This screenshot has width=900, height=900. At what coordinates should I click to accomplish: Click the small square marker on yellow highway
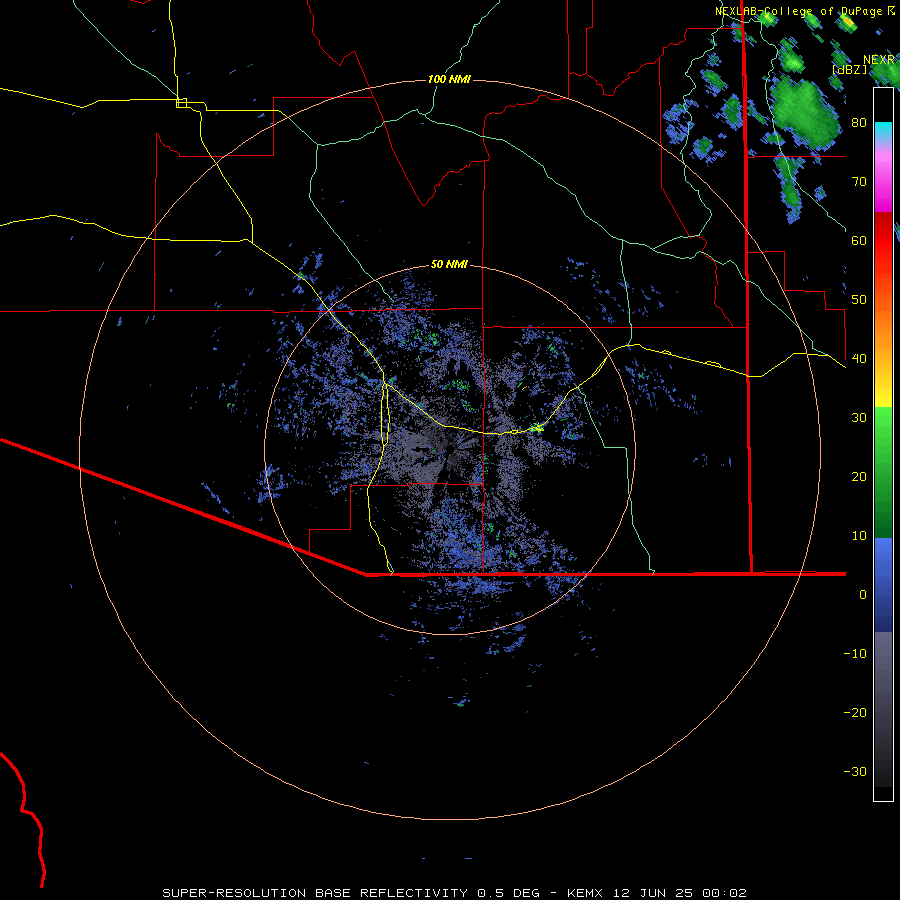tap(181, 103)
